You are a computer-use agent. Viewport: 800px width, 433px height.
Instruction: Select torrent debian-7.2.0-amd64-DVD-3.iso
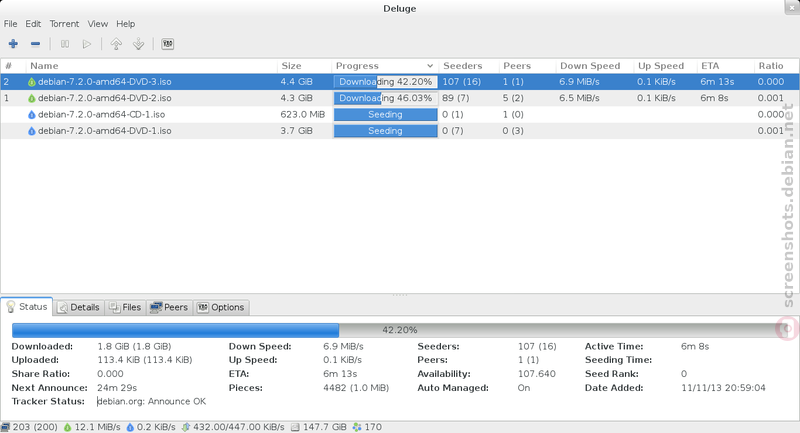[400, 82]
